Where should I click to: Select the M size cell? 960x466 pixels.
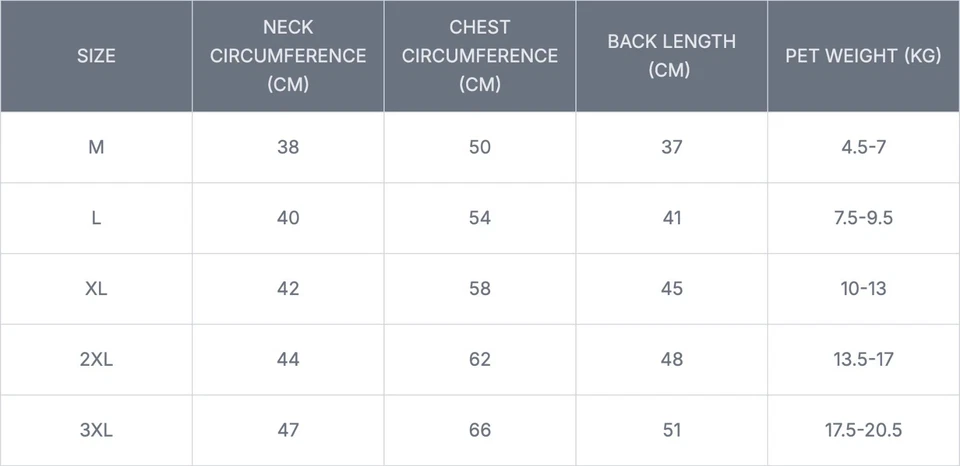96,147
